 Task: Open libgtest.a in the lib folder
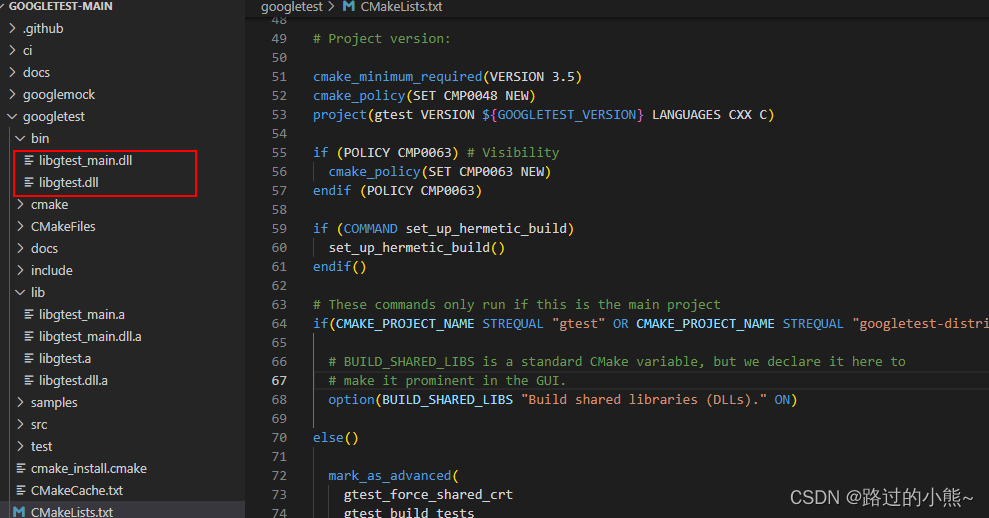[x=65, y=358]
